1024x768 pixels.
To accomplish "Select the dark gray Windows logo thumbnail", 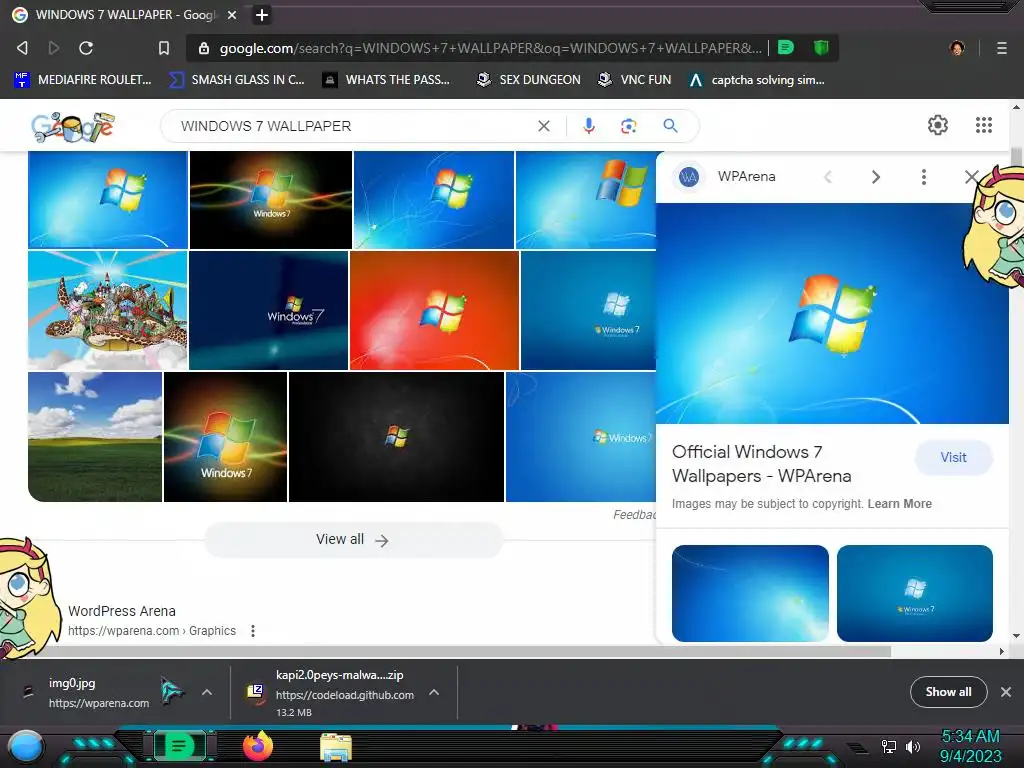I will (x=396, y=437).
